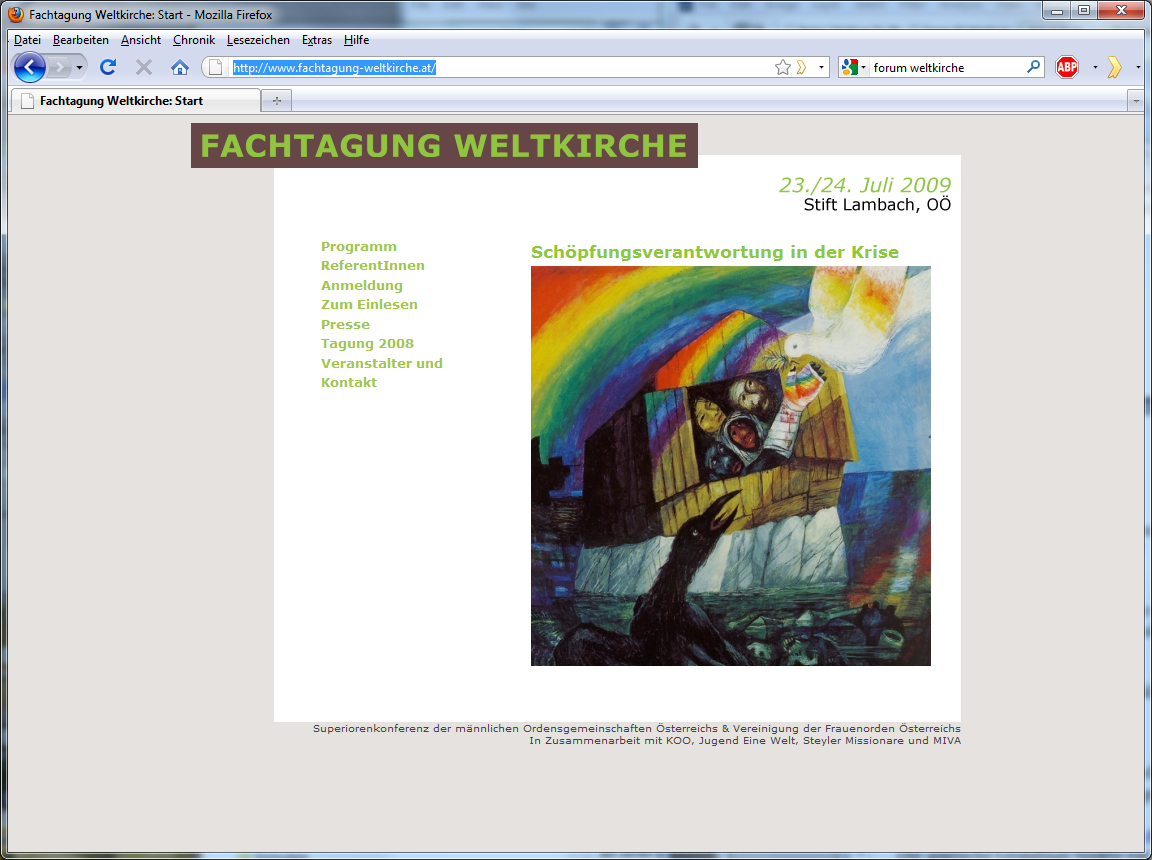Click the footer line In Zusammenarbeit mit KOO
The height and width of the screenshot is (860, 1152).
click(x=745, y=740)
